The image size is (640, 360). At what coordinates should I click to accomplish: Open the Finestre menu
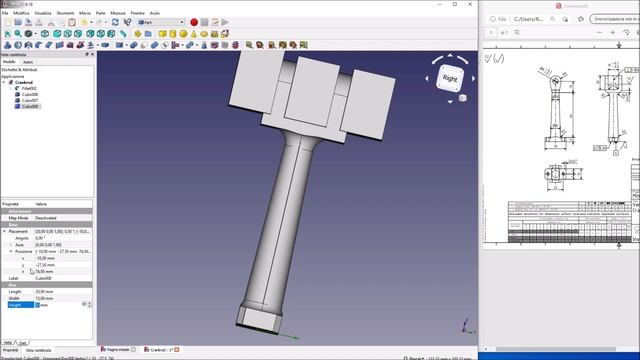pos(138,13)
